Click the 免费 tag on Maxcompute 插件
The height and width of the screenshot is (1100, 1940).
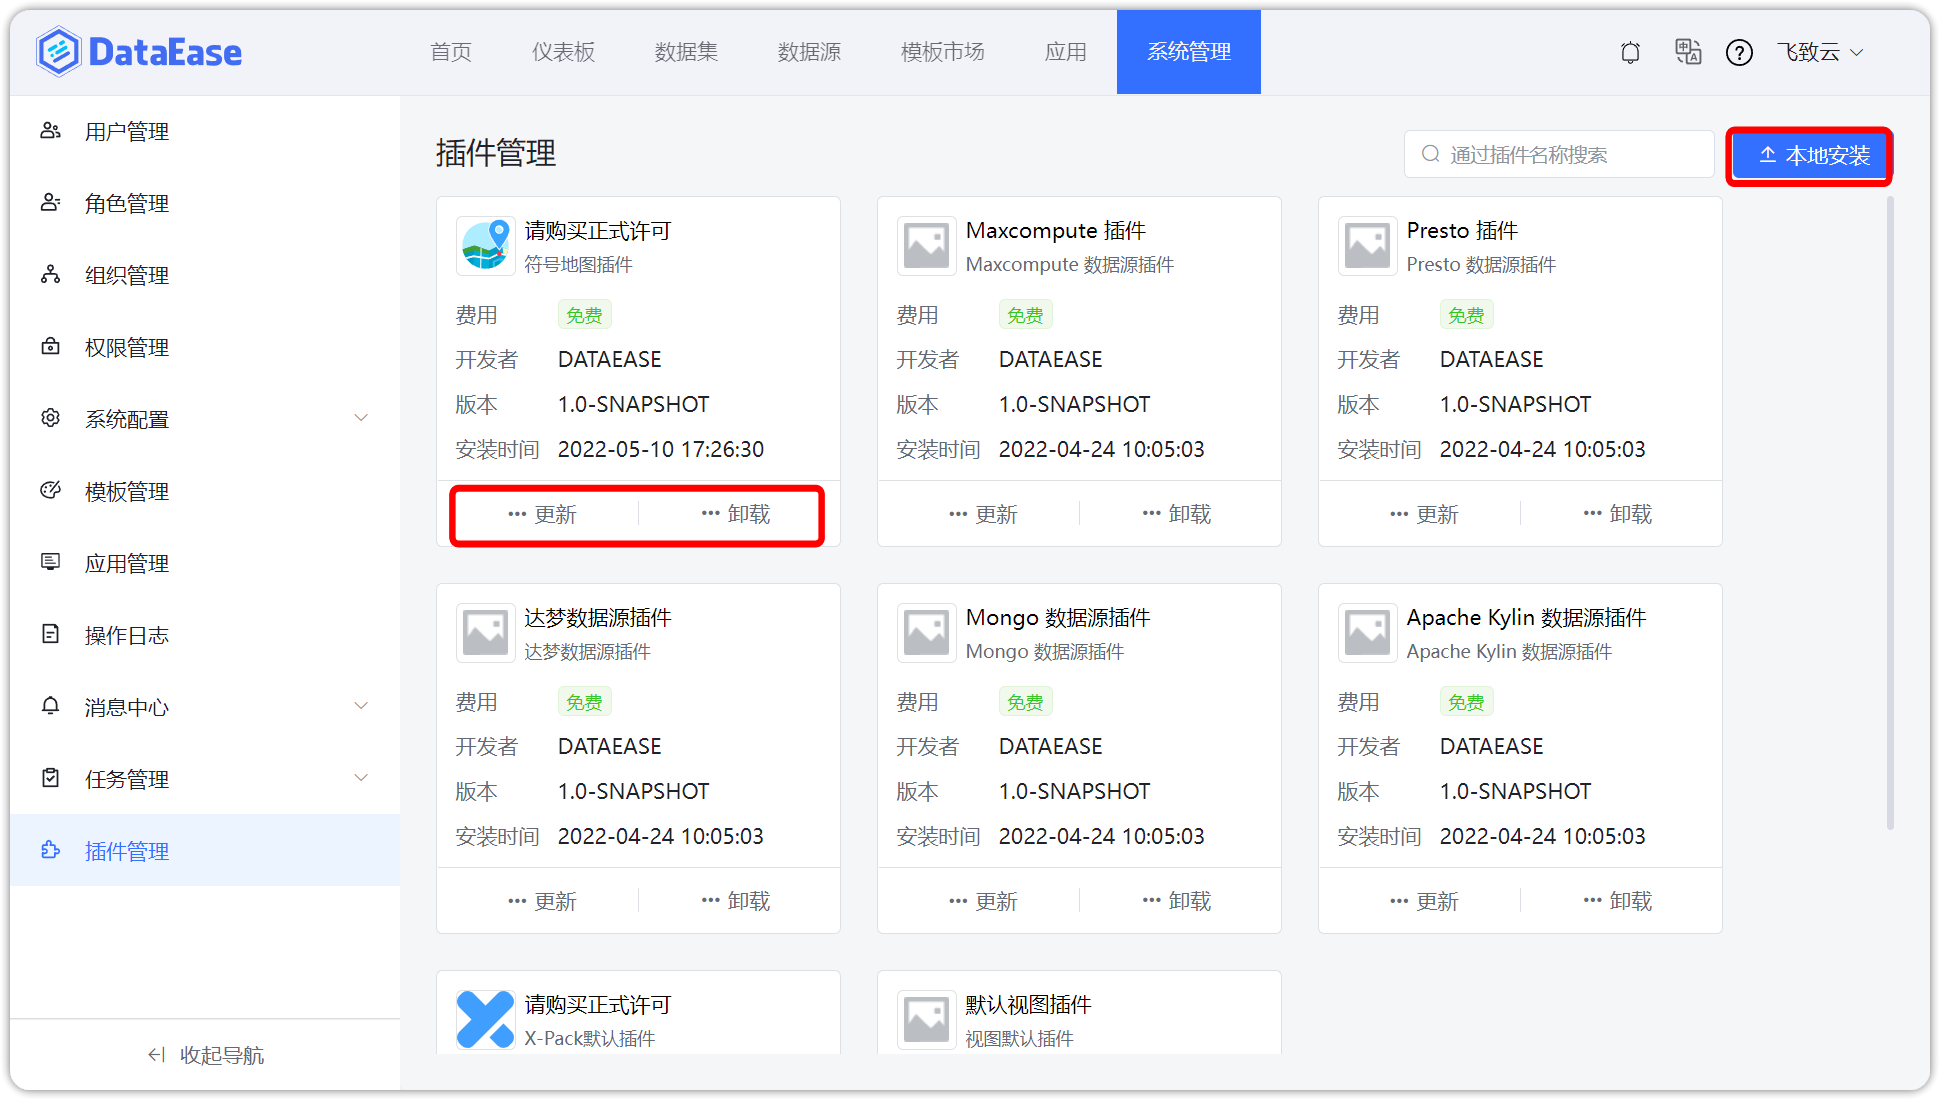tap(1025, 315)
